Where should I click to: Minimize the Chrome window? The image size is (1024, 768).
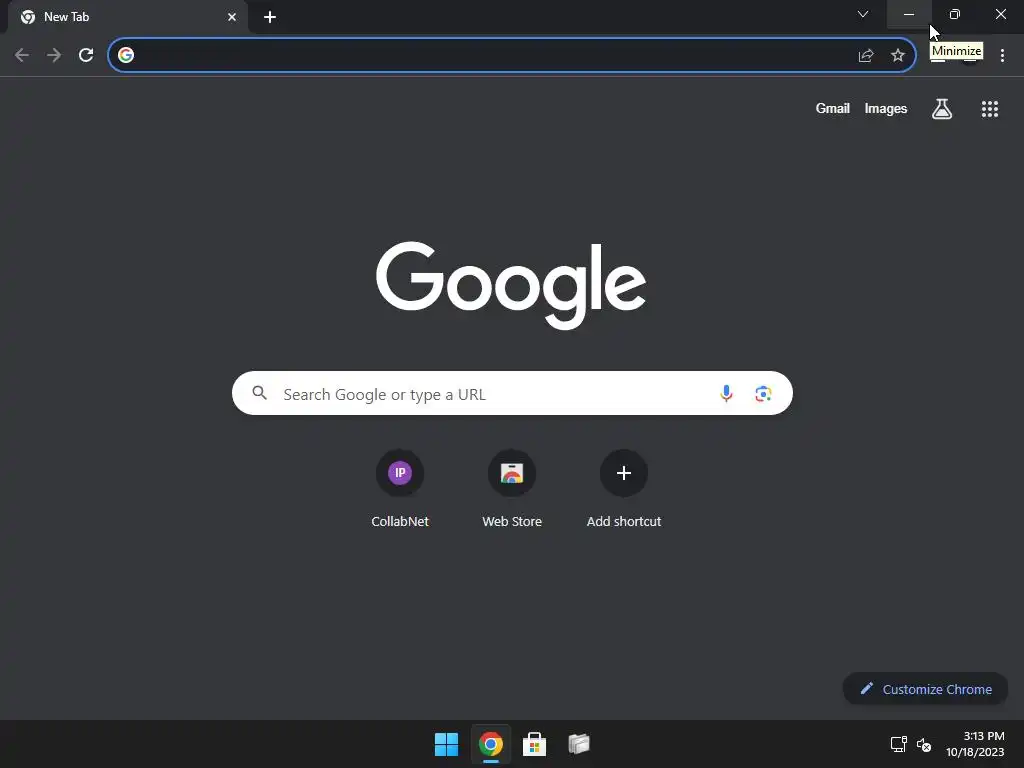coord(908,14)
